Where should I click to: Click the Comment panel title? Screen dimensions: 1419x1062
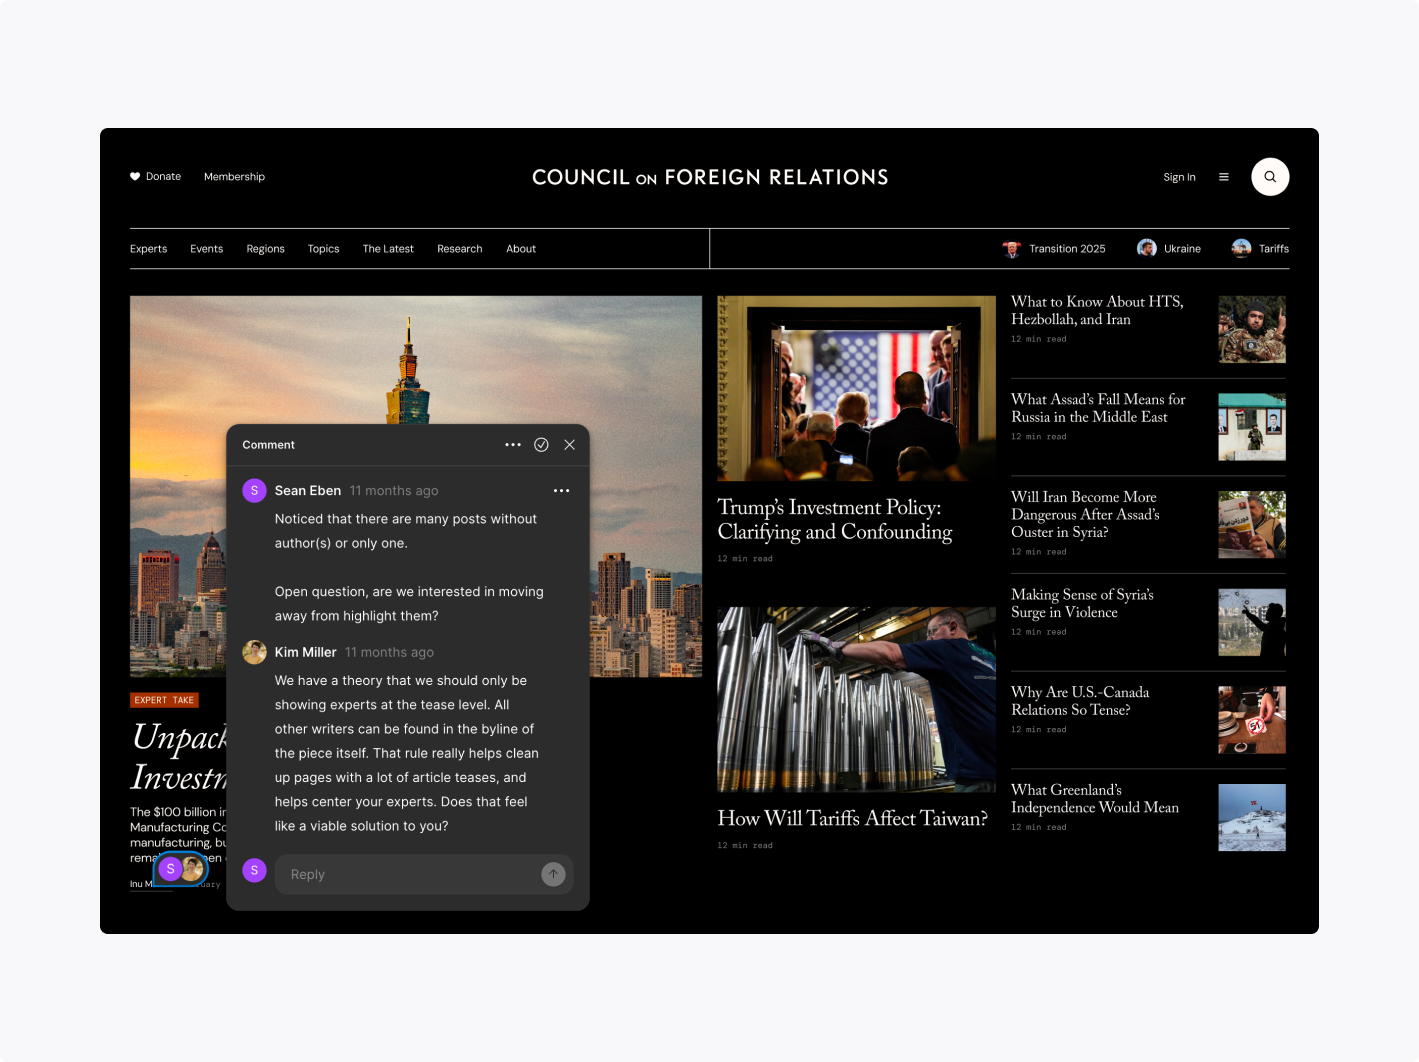[x=269, y=445]
